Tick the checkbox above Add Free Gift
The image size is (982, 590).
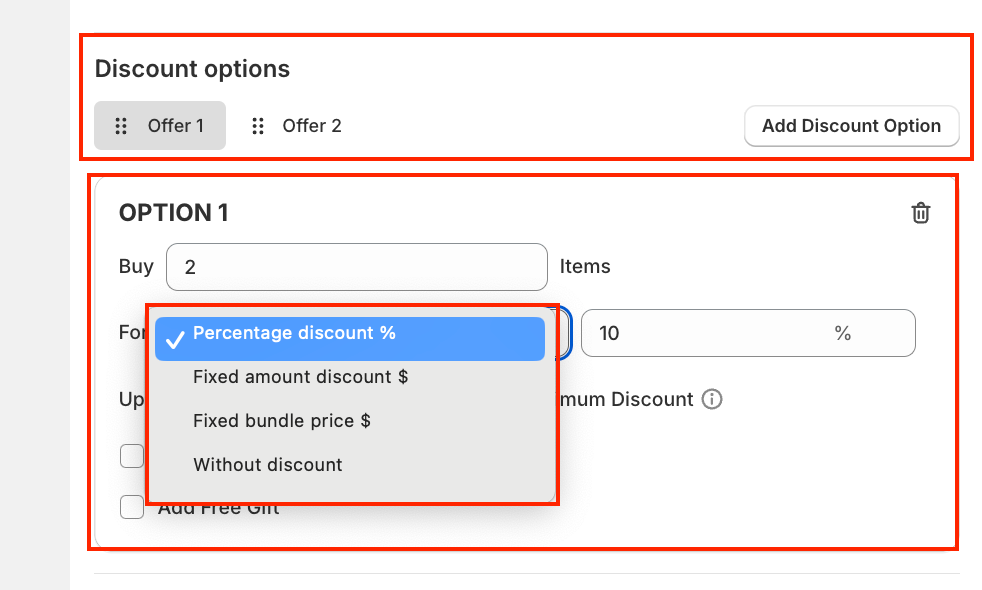pos(132,456)
